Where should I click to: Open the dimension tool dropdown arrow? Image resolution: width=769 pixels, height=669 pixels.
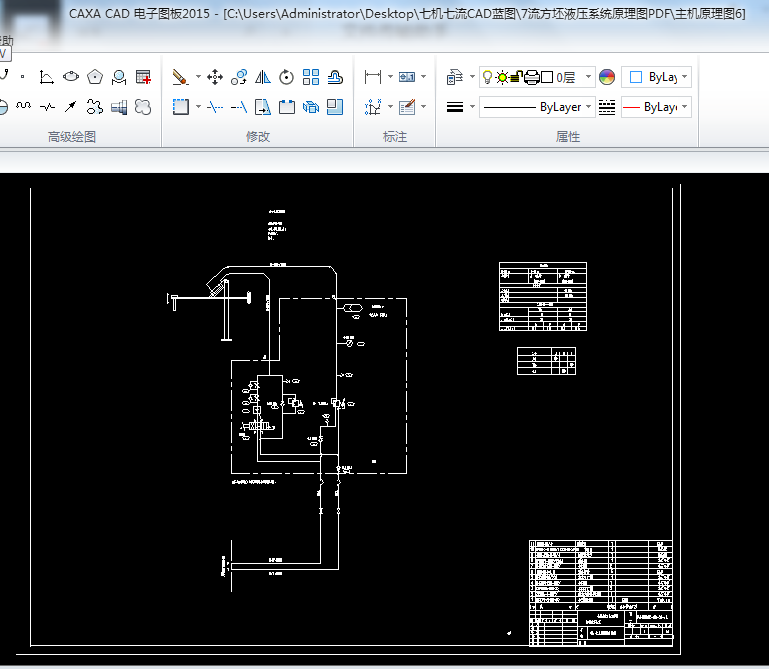(x=389, y=77)
